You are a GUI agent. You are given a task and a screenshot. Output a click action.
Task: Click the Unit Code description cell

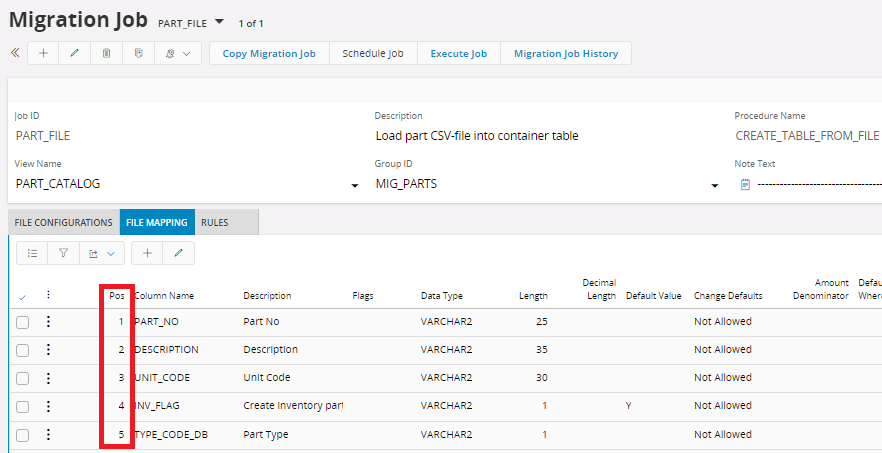267,378
